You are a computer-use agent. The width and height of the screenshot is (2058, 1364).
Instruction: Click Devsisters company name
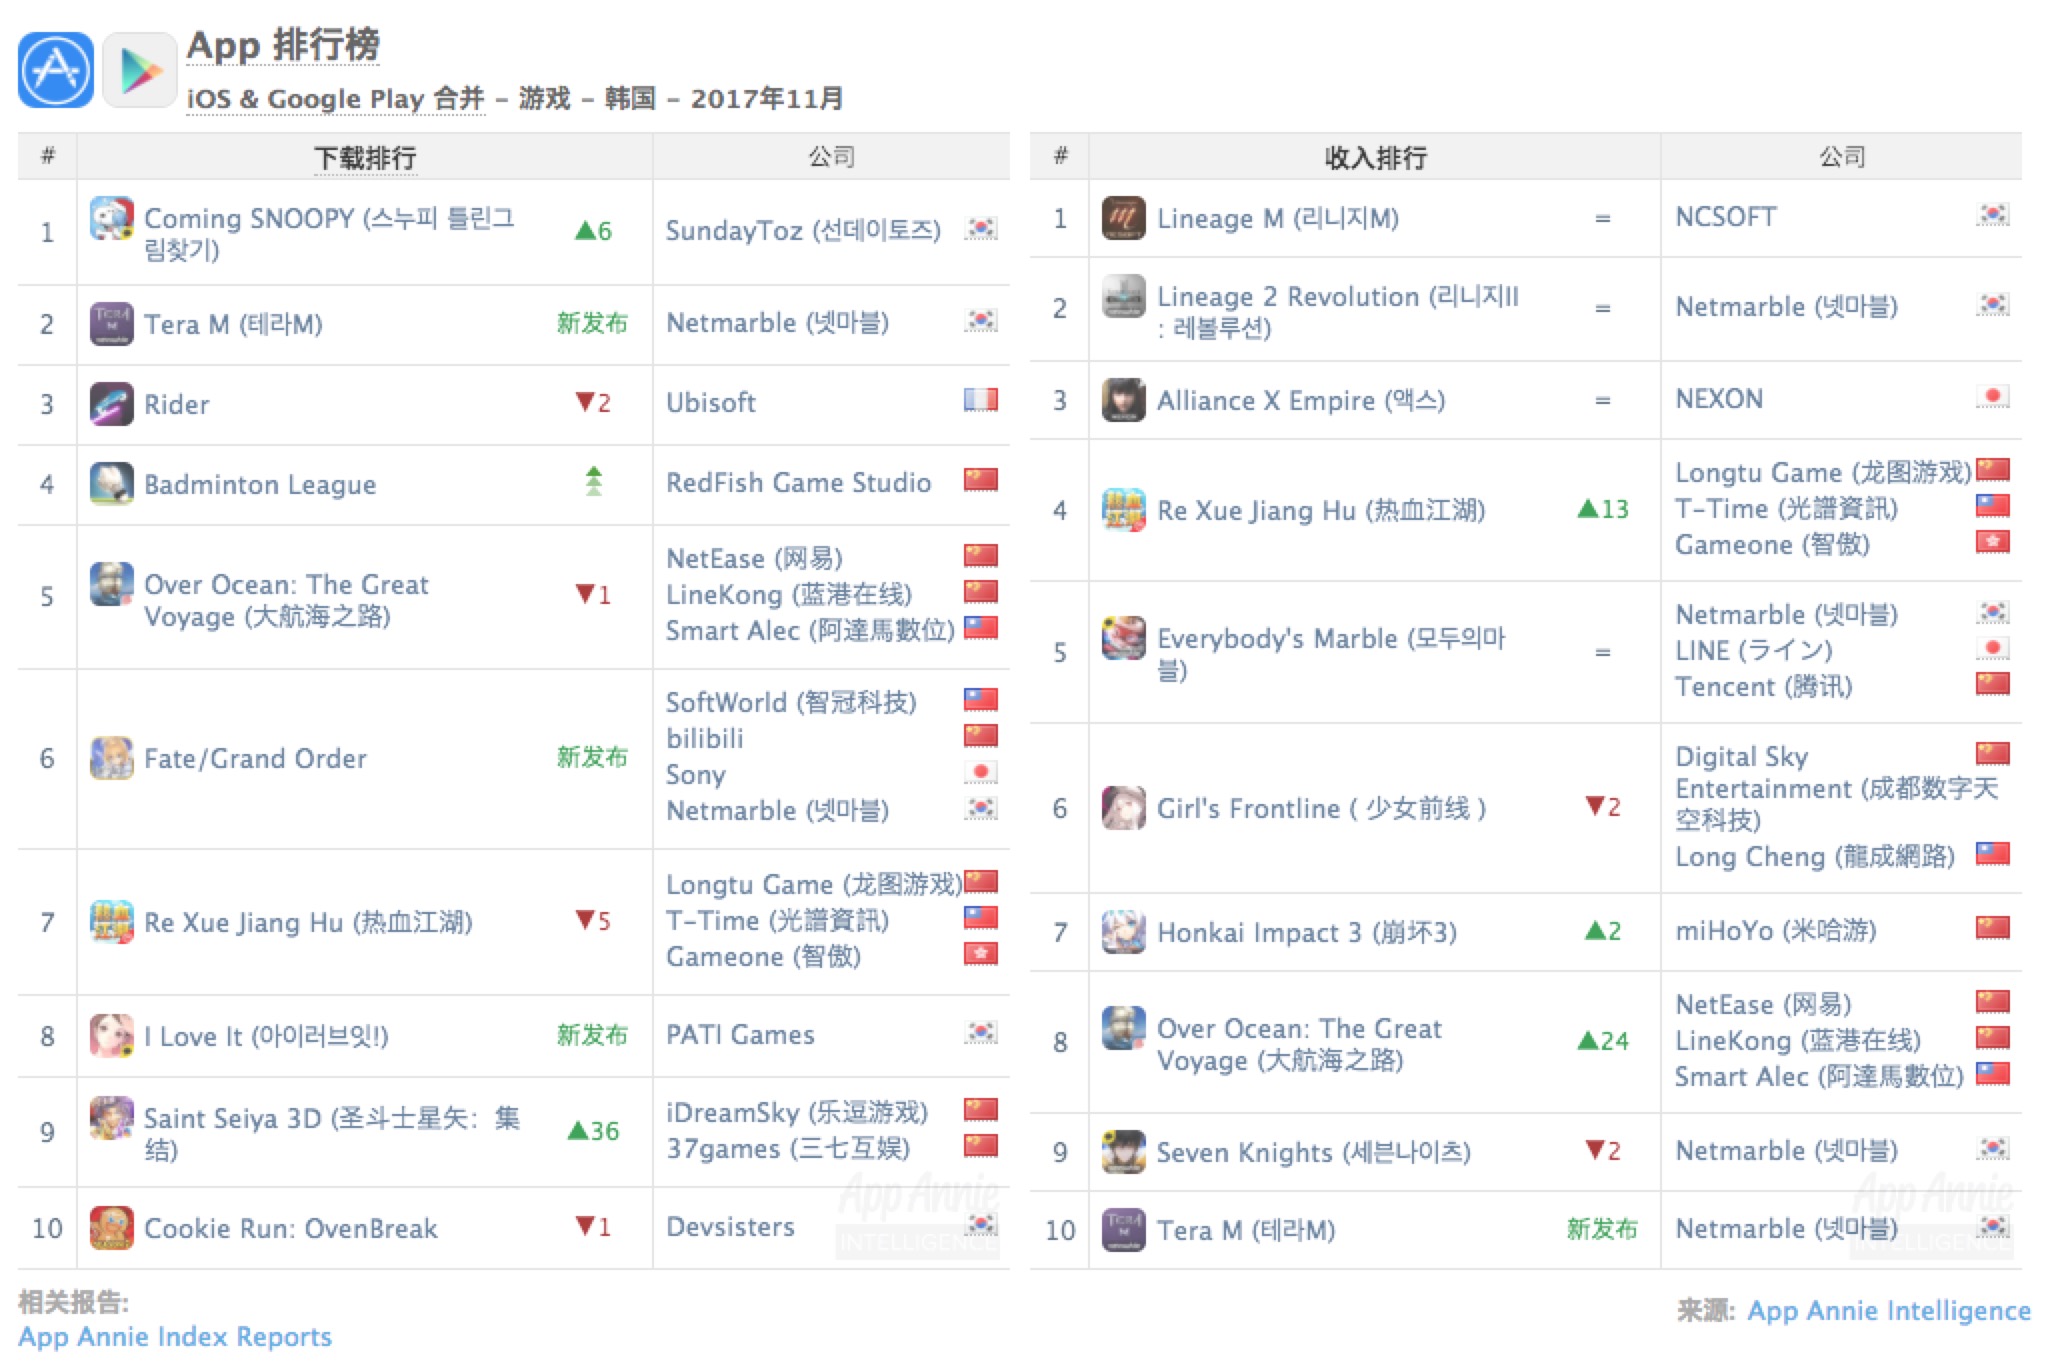[x=730, y=1227]
